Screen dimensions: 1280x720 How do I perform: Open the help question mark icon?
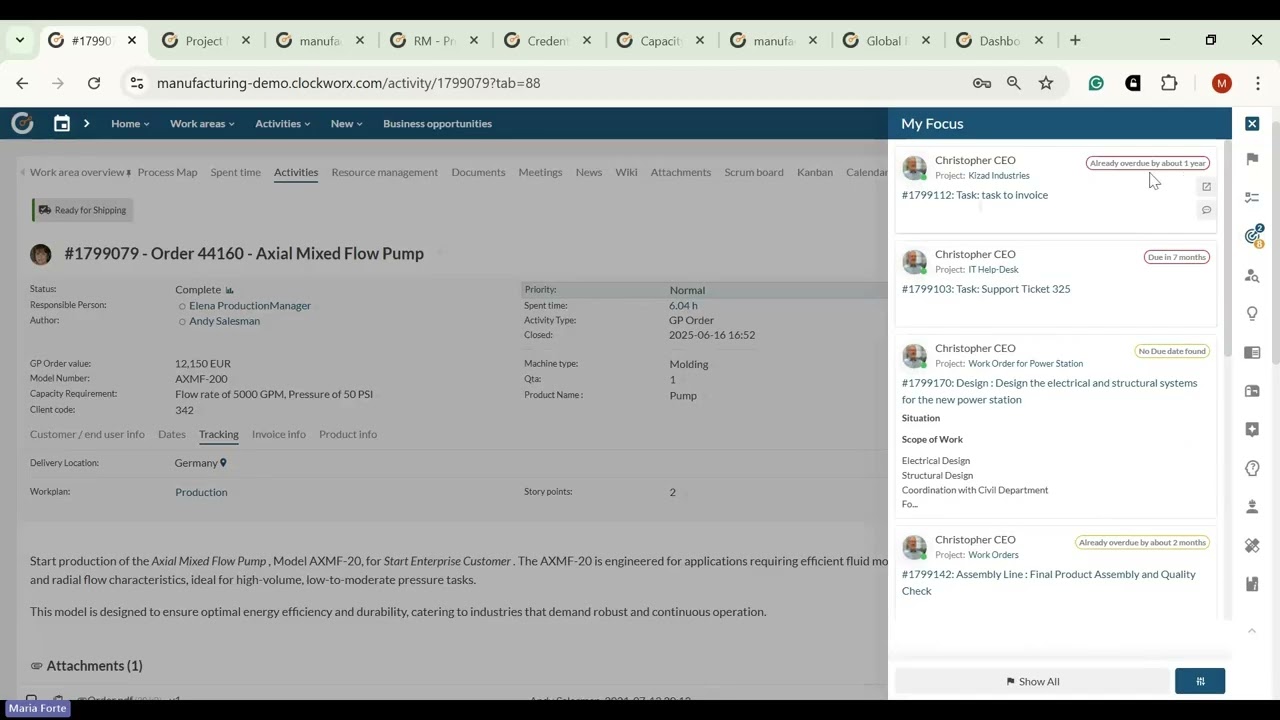[1252, 468]
